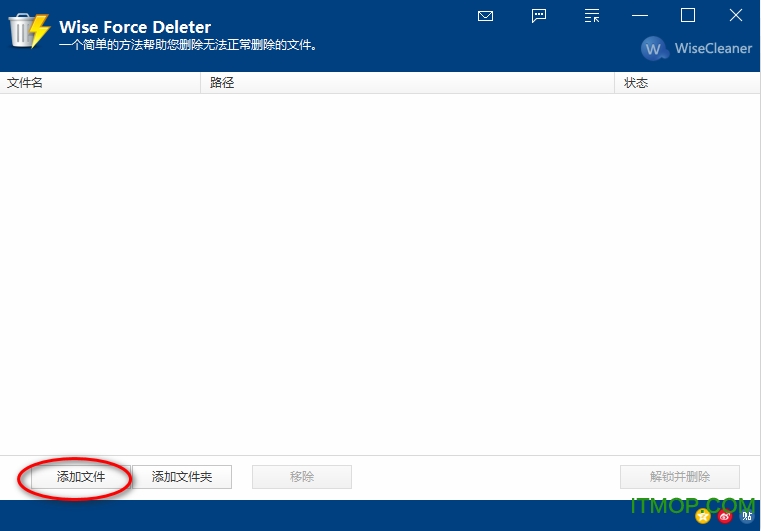761x531 pixels.
Task: Maximize the Wise Force Deleter window
Action: pos(688,16)
